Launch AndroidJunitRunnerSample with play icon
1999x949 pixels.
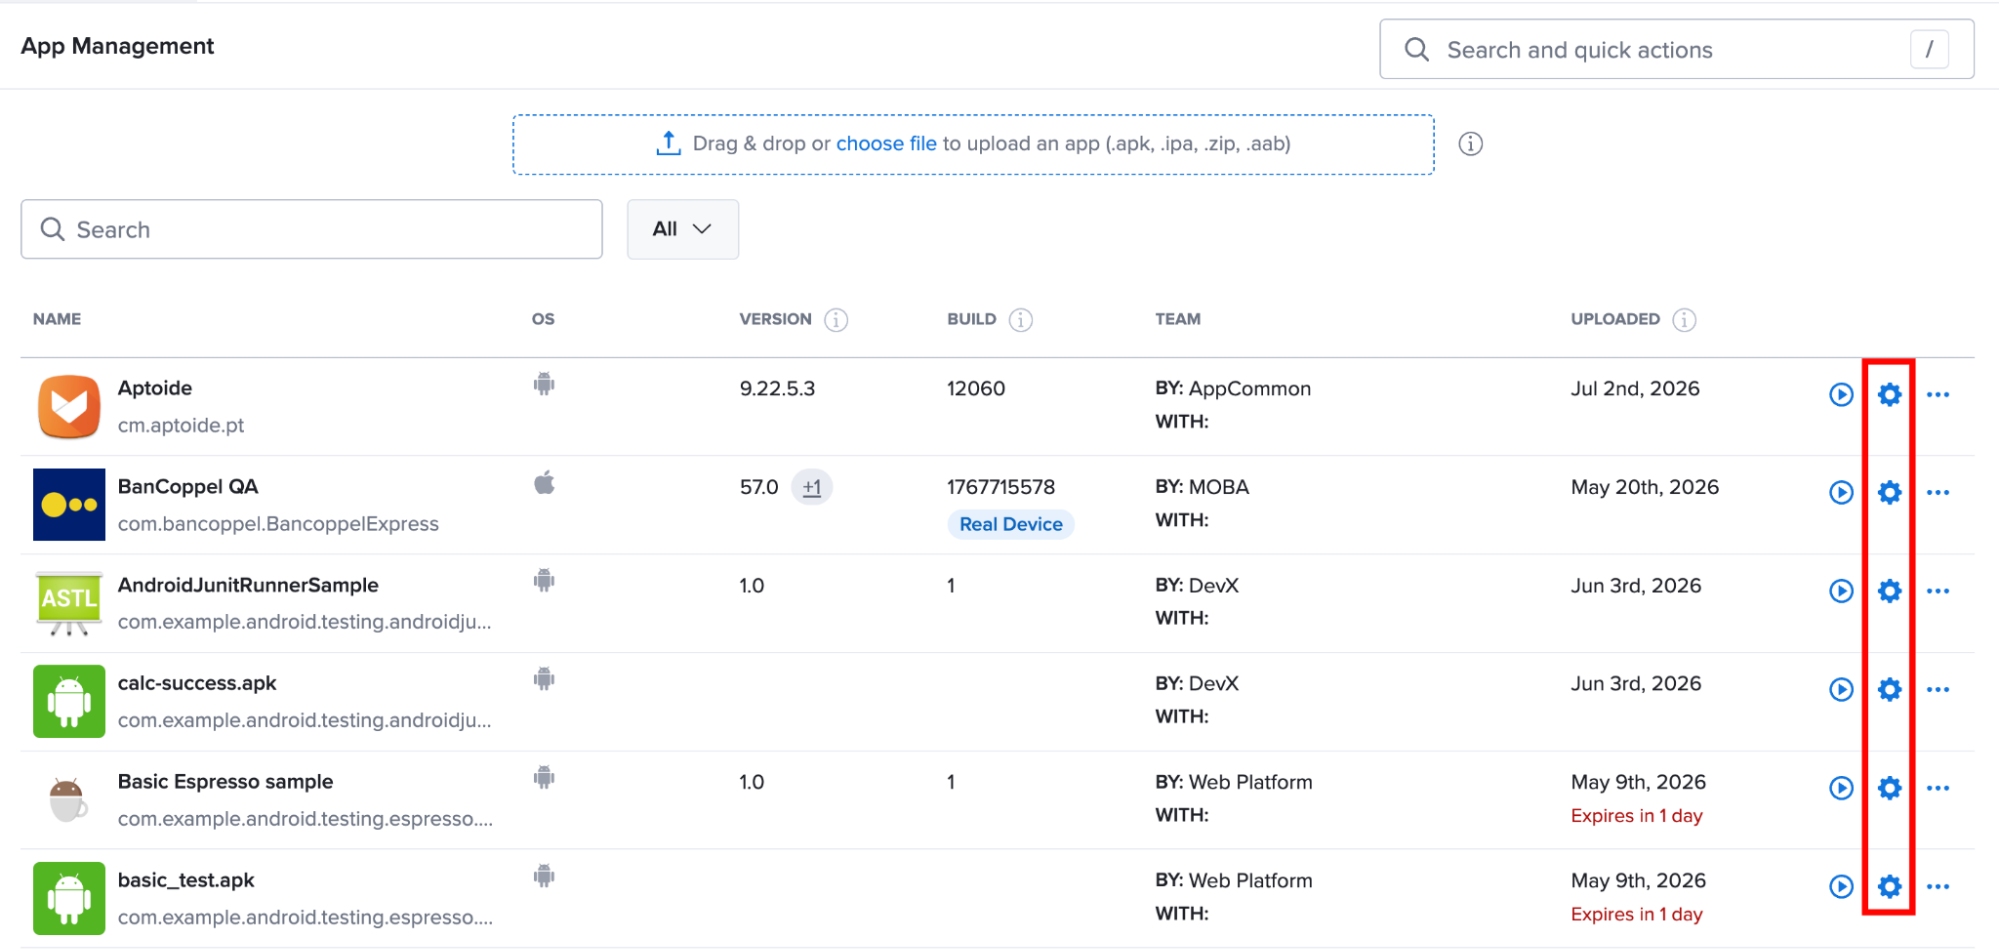pyautogui.click(x=1840, y=591)
